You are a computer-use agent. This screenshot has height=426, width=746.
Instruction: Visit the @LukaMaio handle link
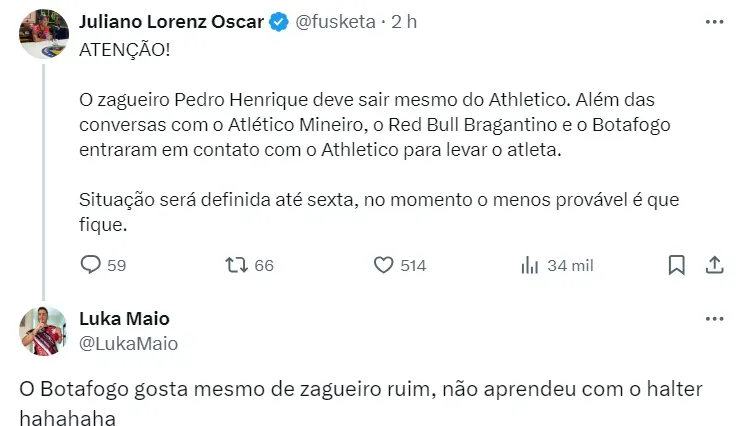click(x=128, y=343)
